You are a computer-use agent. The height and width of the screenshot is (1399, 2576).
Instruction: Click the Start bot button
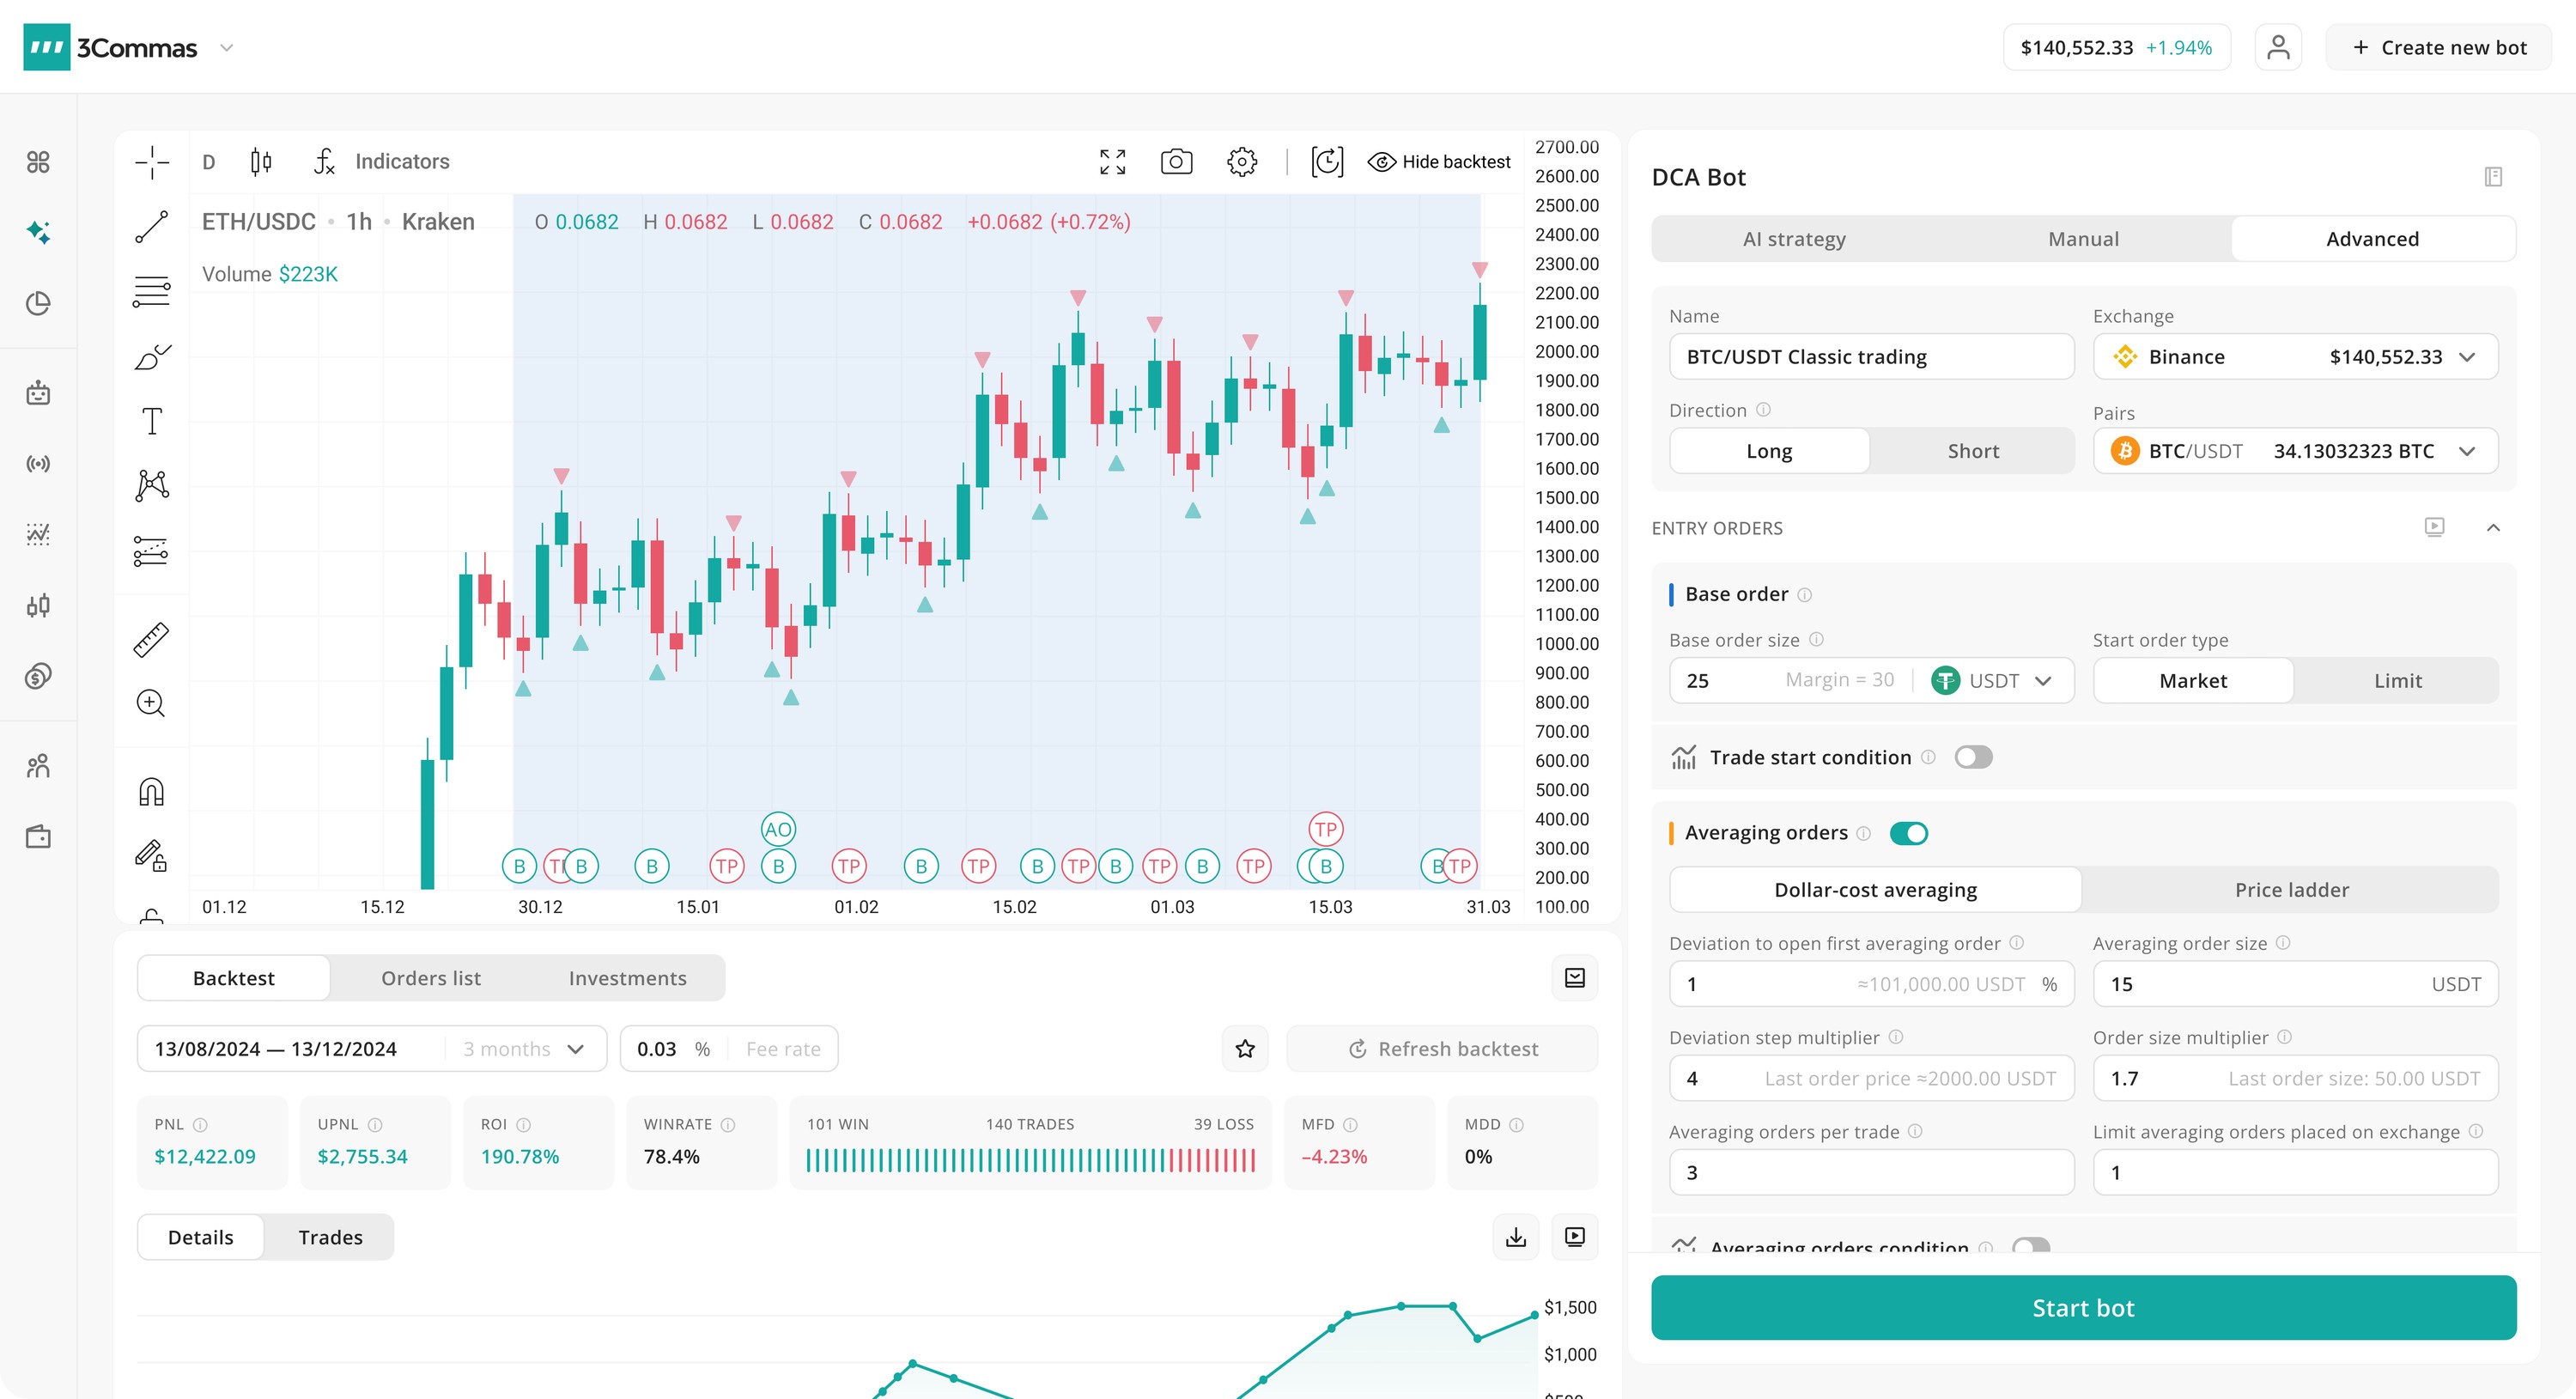pyautogui.click(x=2083, y=1307)
